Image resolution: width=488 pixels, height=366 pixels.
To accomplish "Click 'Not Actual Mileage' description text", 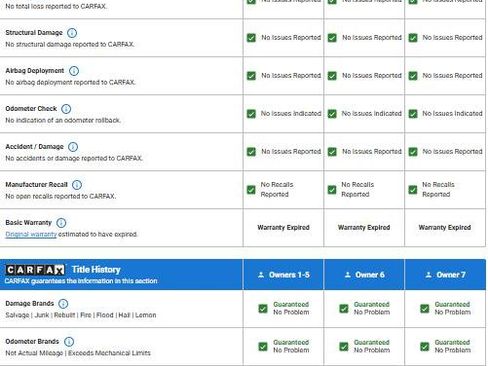I will 78,353.
